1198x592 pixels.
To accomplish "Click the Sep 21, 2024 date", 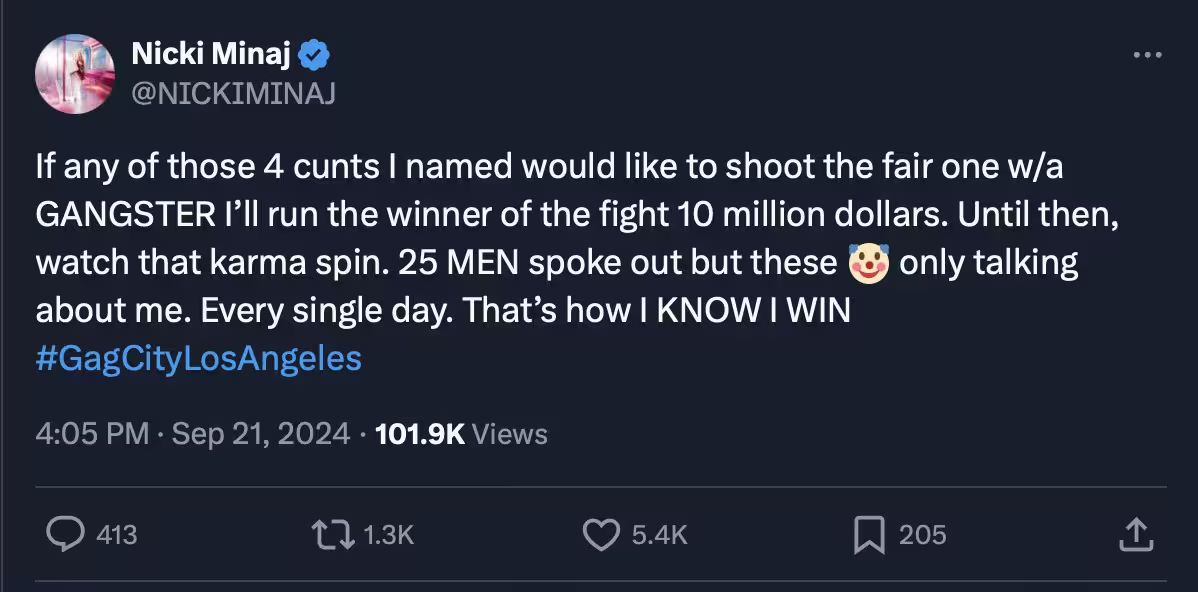I will click(261, 434).
